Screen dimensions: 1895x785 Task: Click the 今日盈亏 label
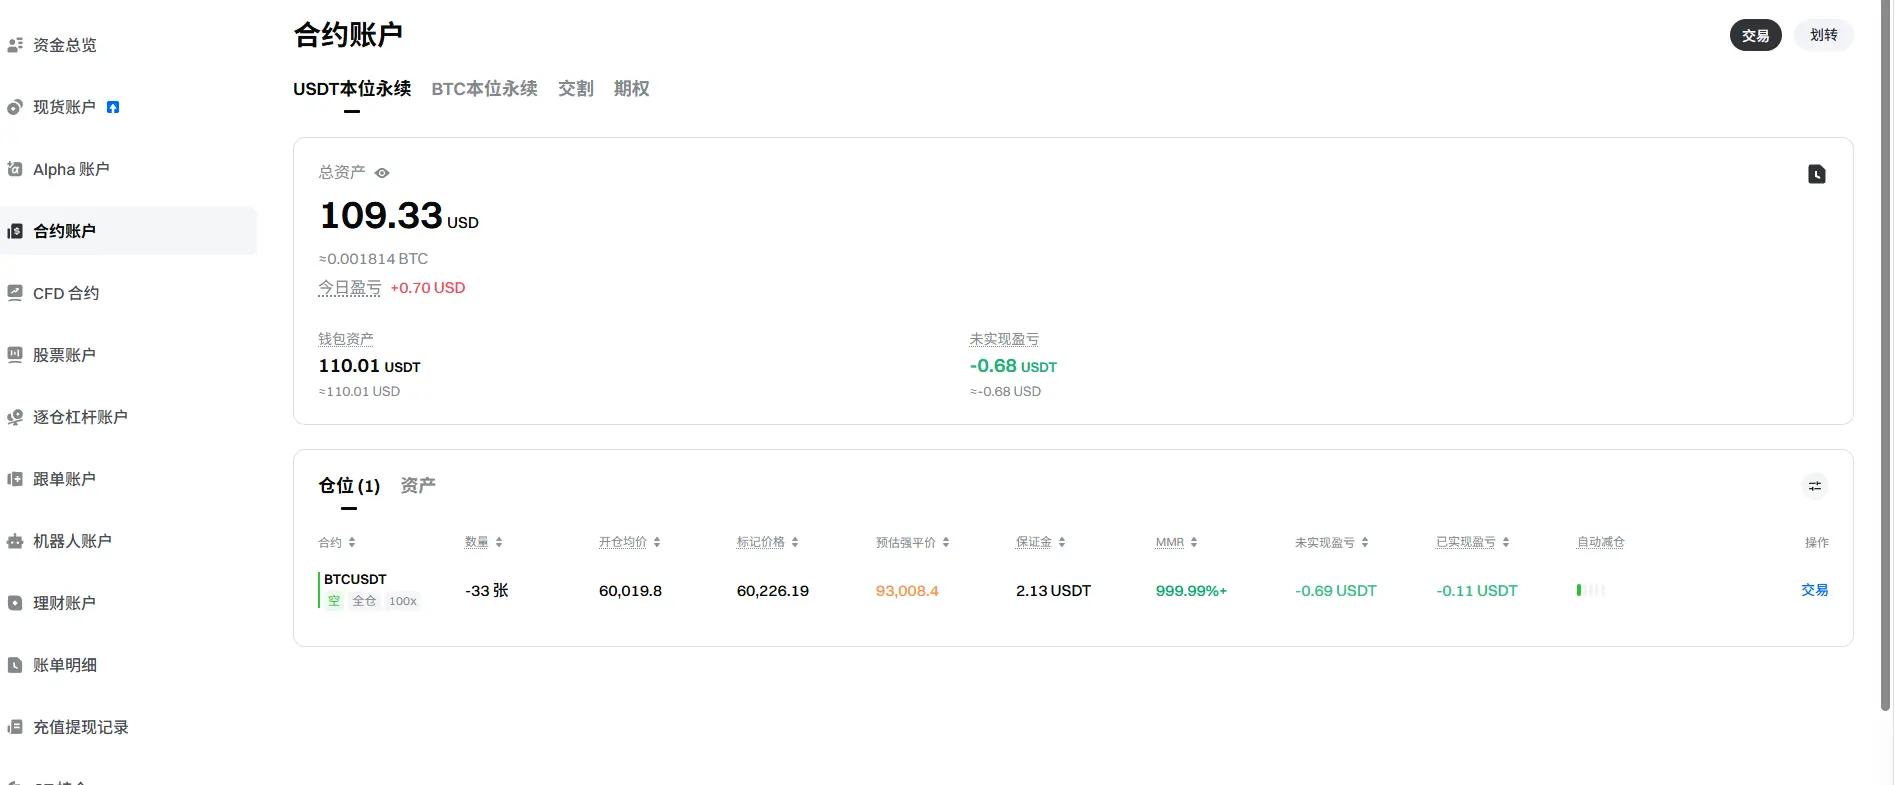pos(350,288)
